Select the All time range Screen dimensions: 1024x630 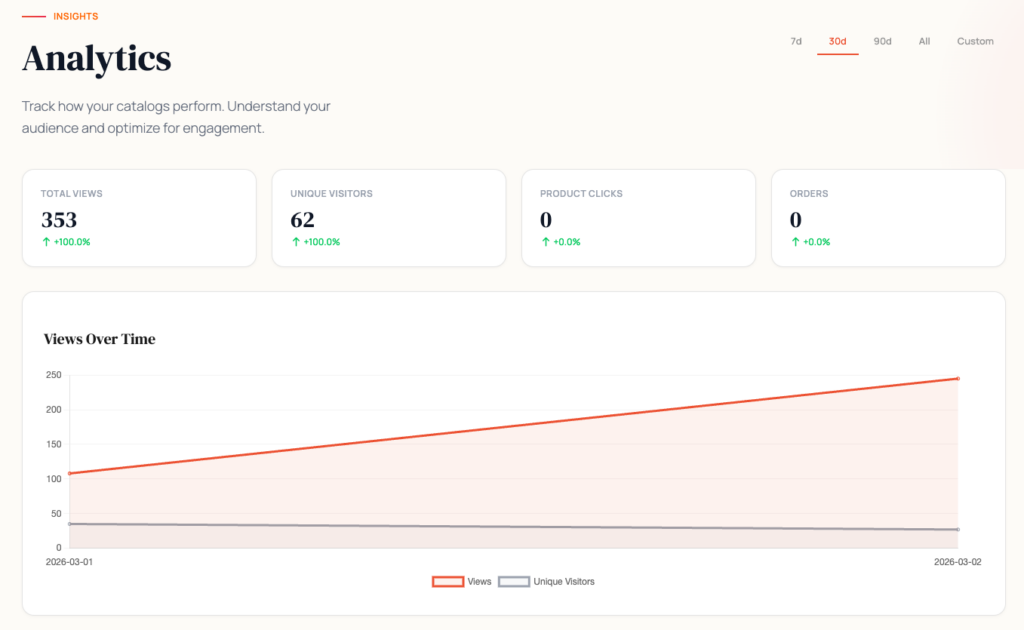tap(924, 41)
